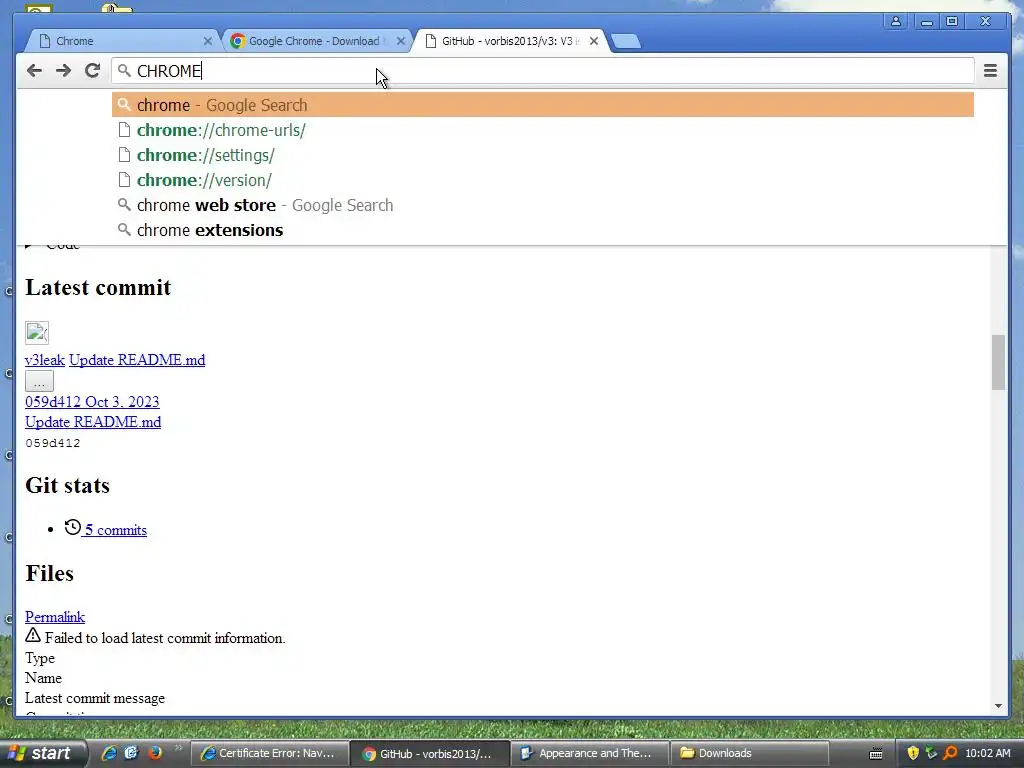Viewport: 1024px width, 768px height.
Task: Click the 'Latest commit' heading
Action: (x=98, y=287)
